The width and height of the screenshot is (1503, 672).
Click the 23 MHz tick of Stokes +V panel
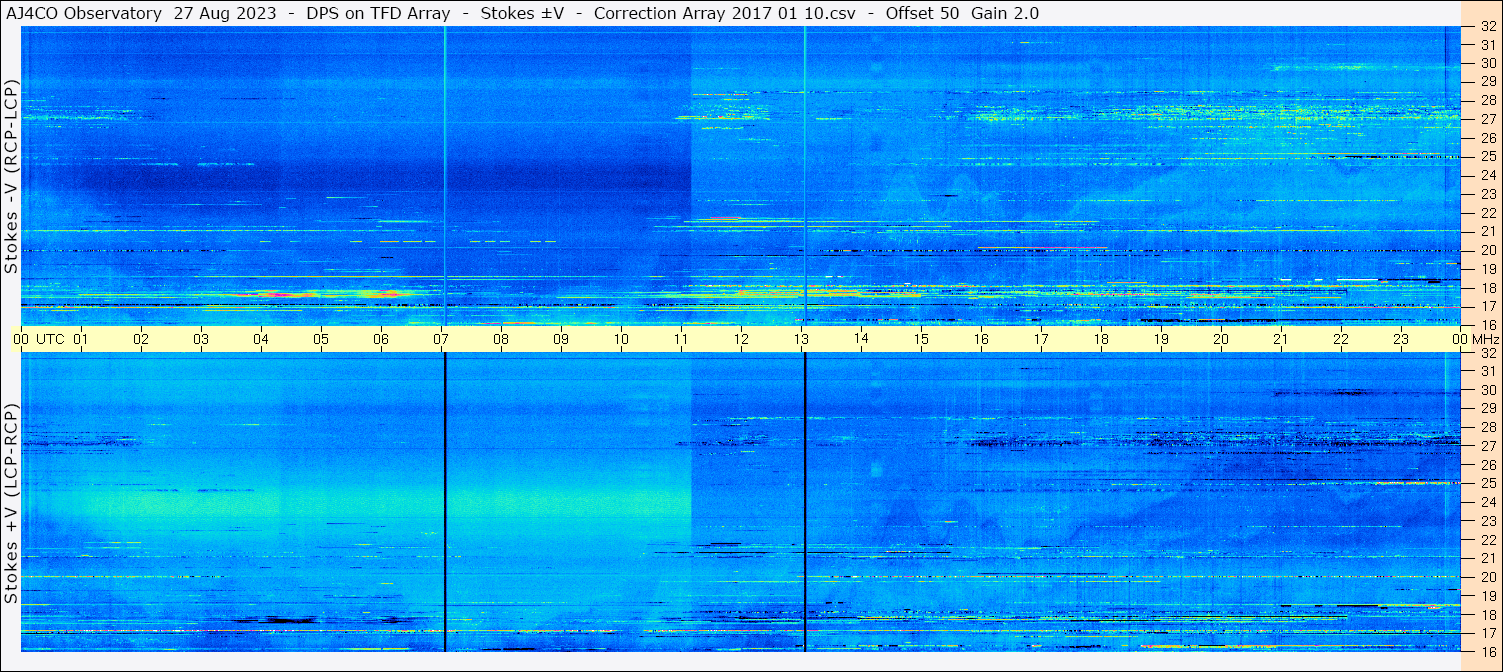tap(1488, 521)
